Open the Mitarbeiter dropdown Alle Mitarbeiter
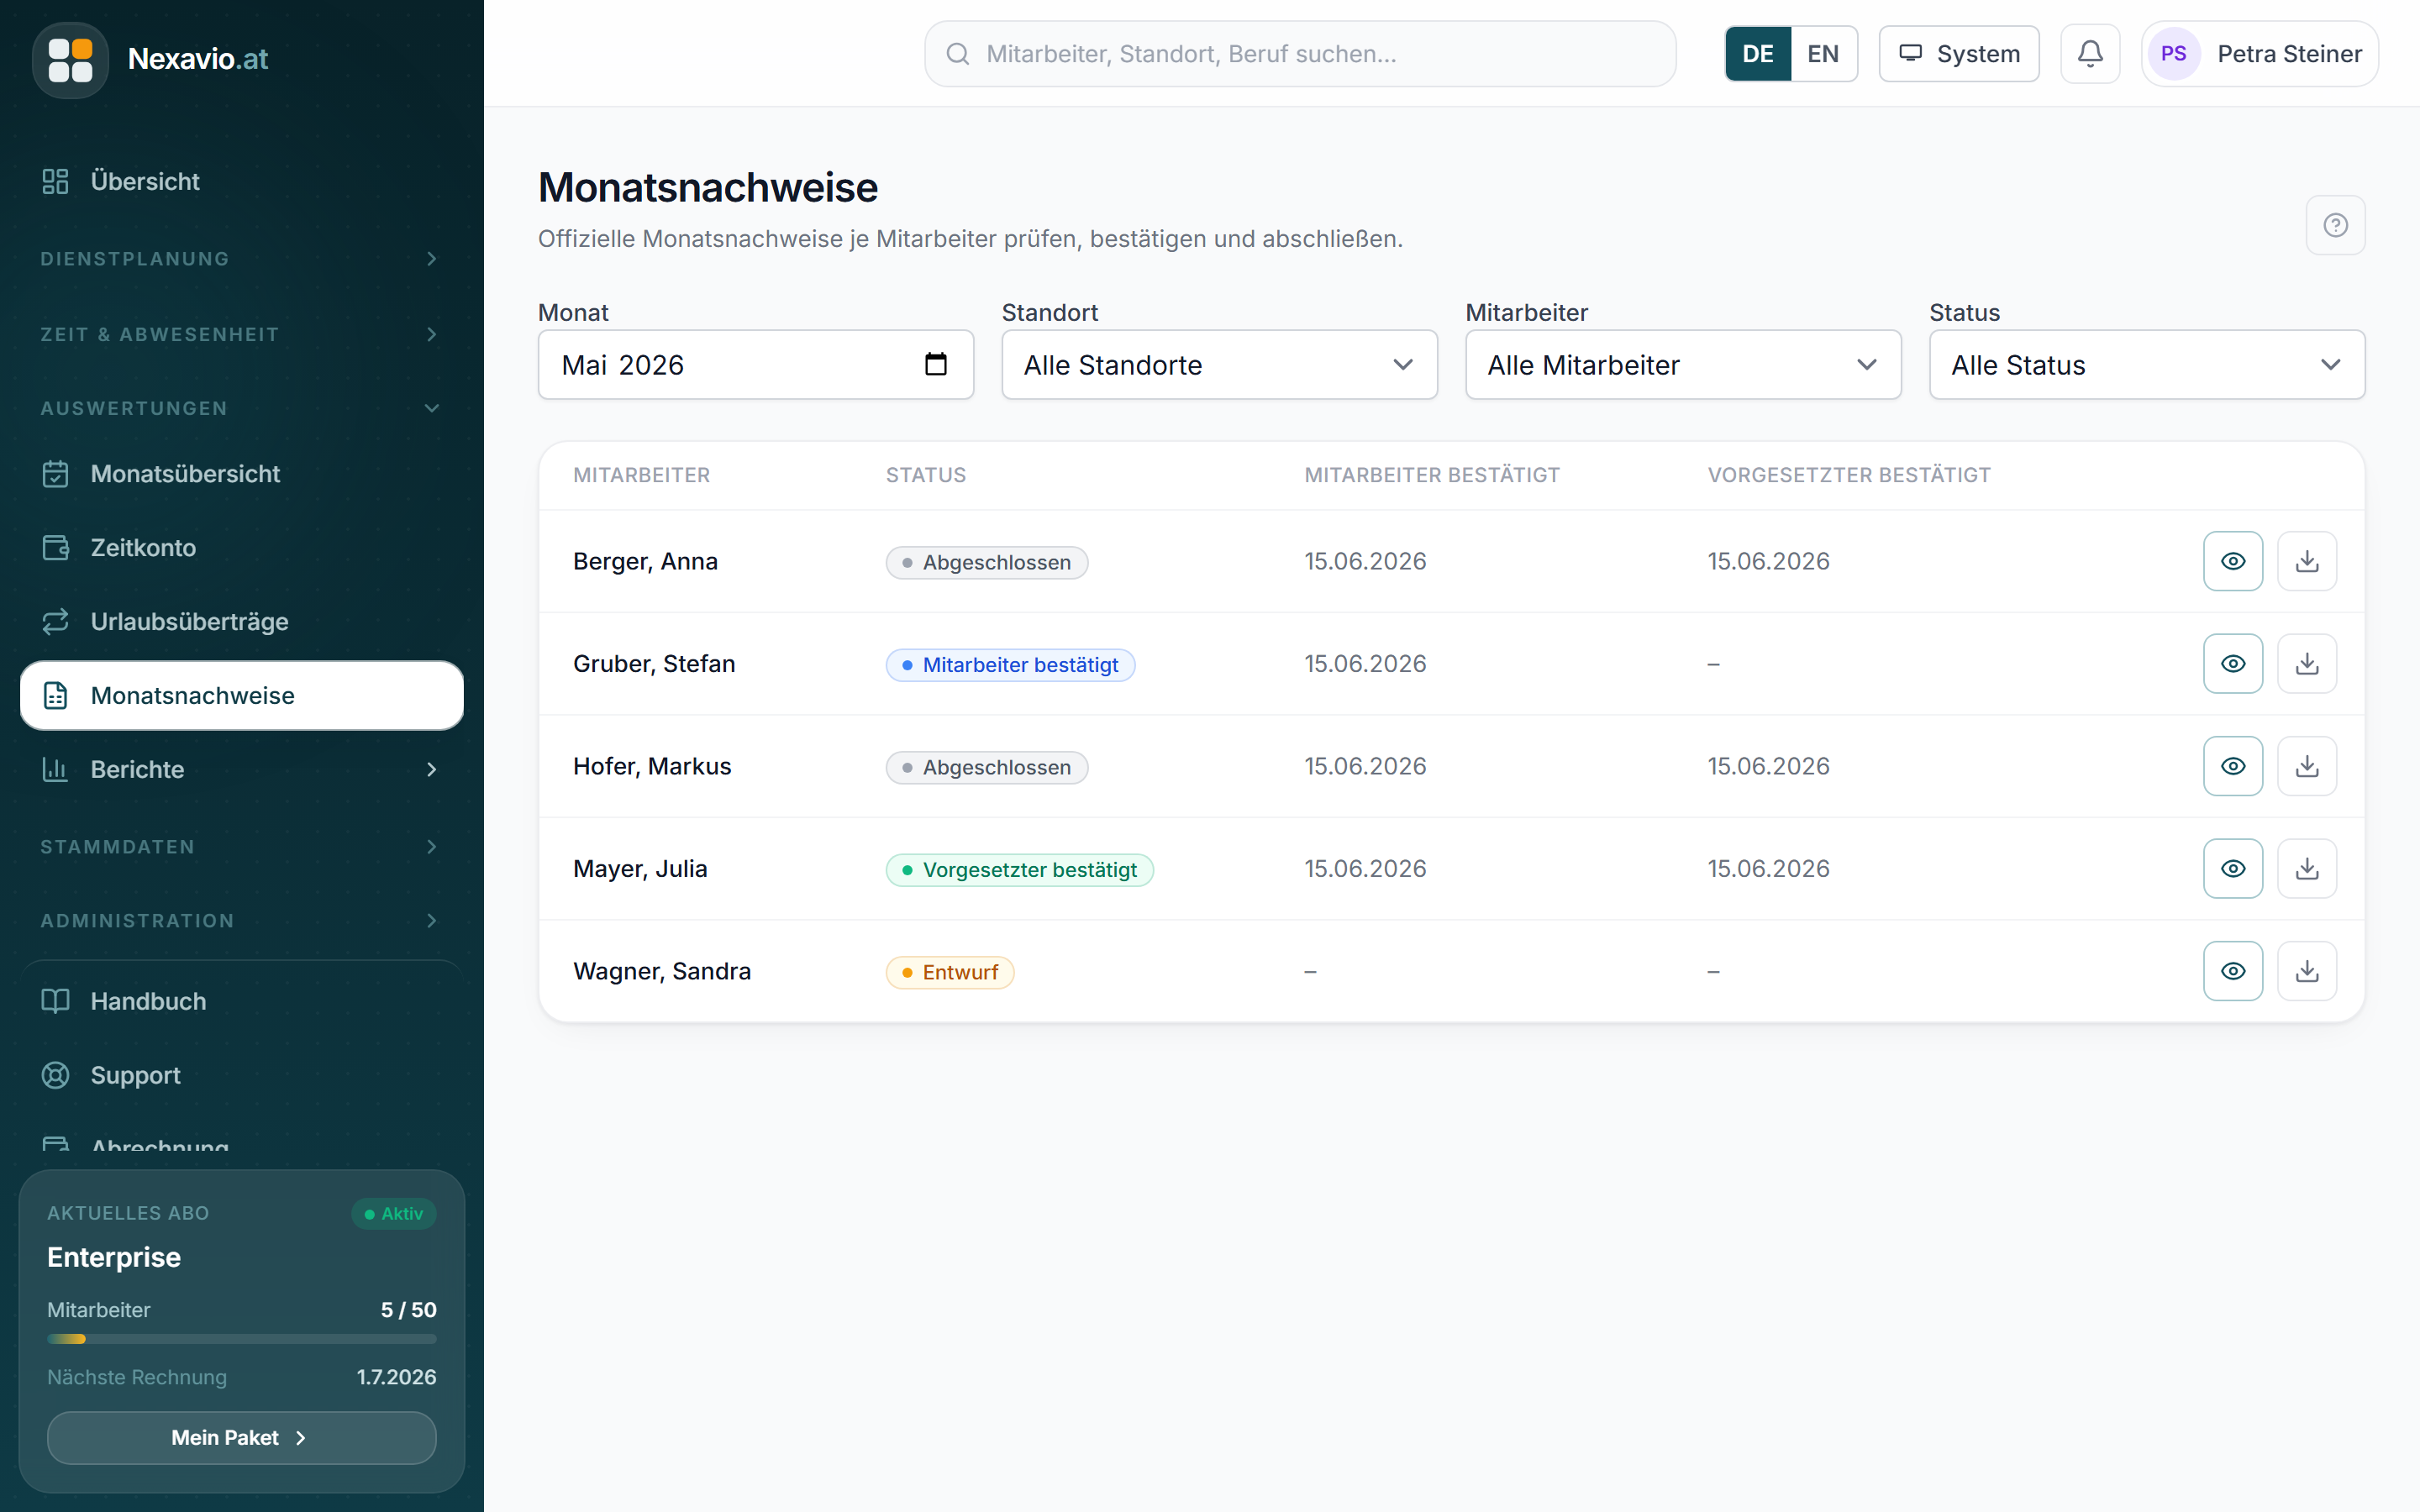Viewport: 2420px width, 1512px height. pos(1683,365)
